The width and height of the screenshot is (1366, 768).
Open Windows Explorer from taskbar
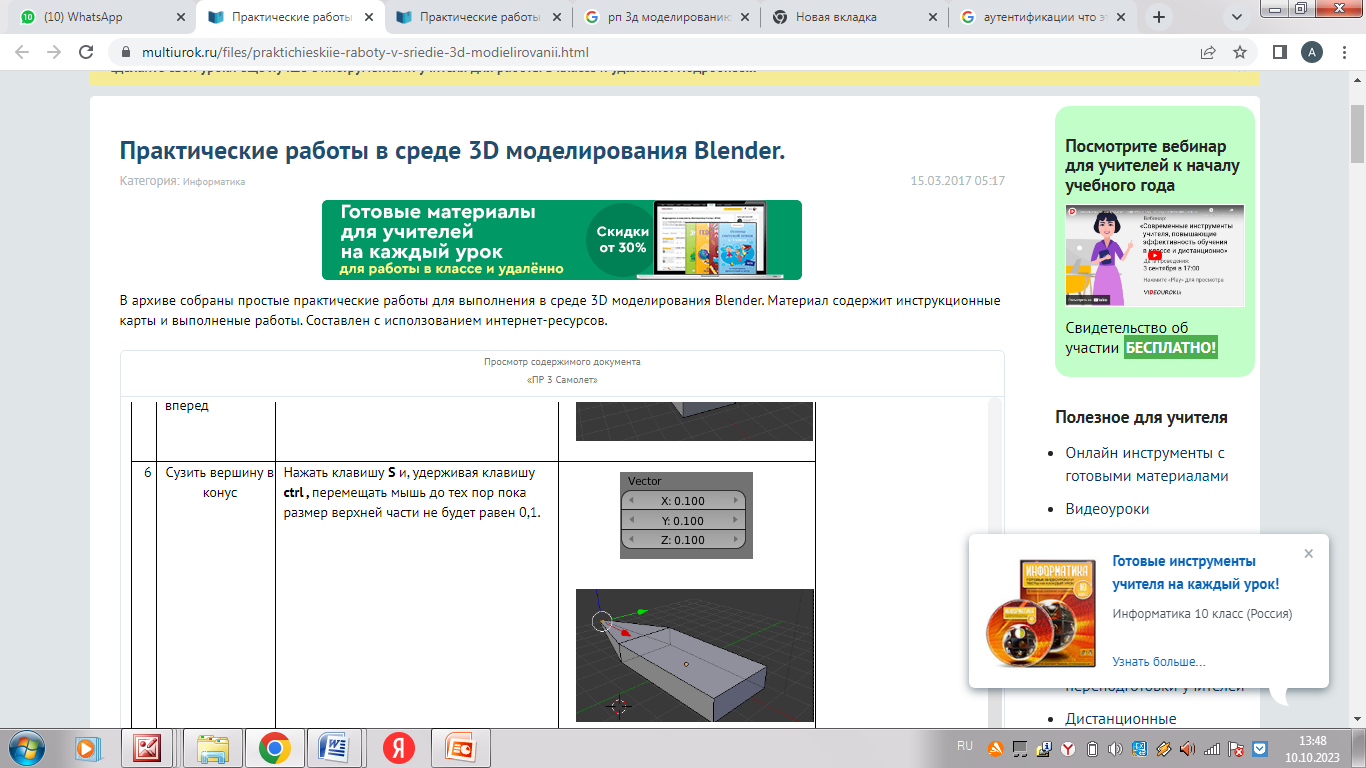pyautogui.click(x=214, y=747)
